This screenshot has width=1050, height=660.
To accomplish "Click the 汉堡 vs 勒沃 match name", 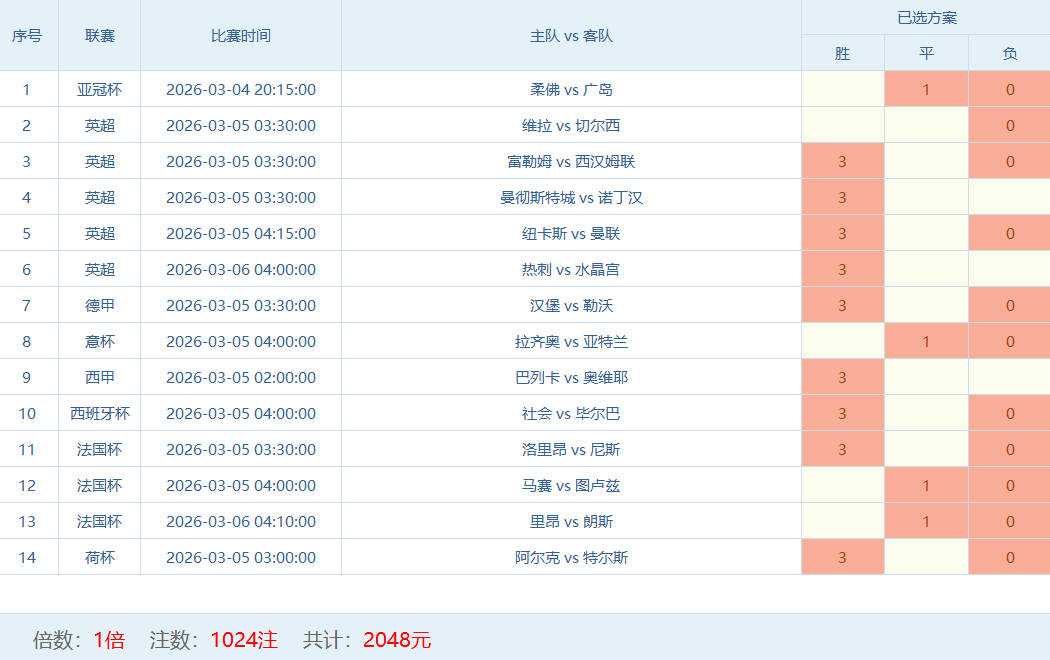I will pyautogui.click(x=571, y=305).
